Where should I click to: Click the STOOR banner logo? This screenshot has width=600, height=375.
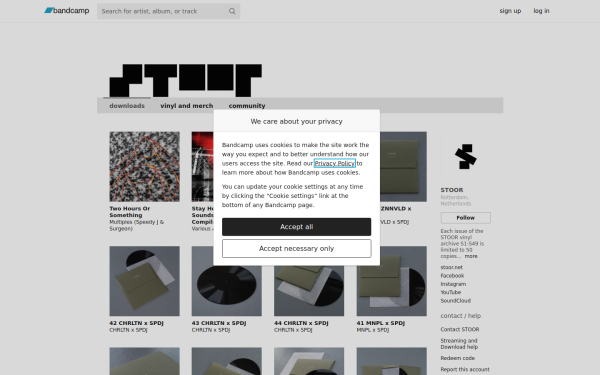pos(186,80)
